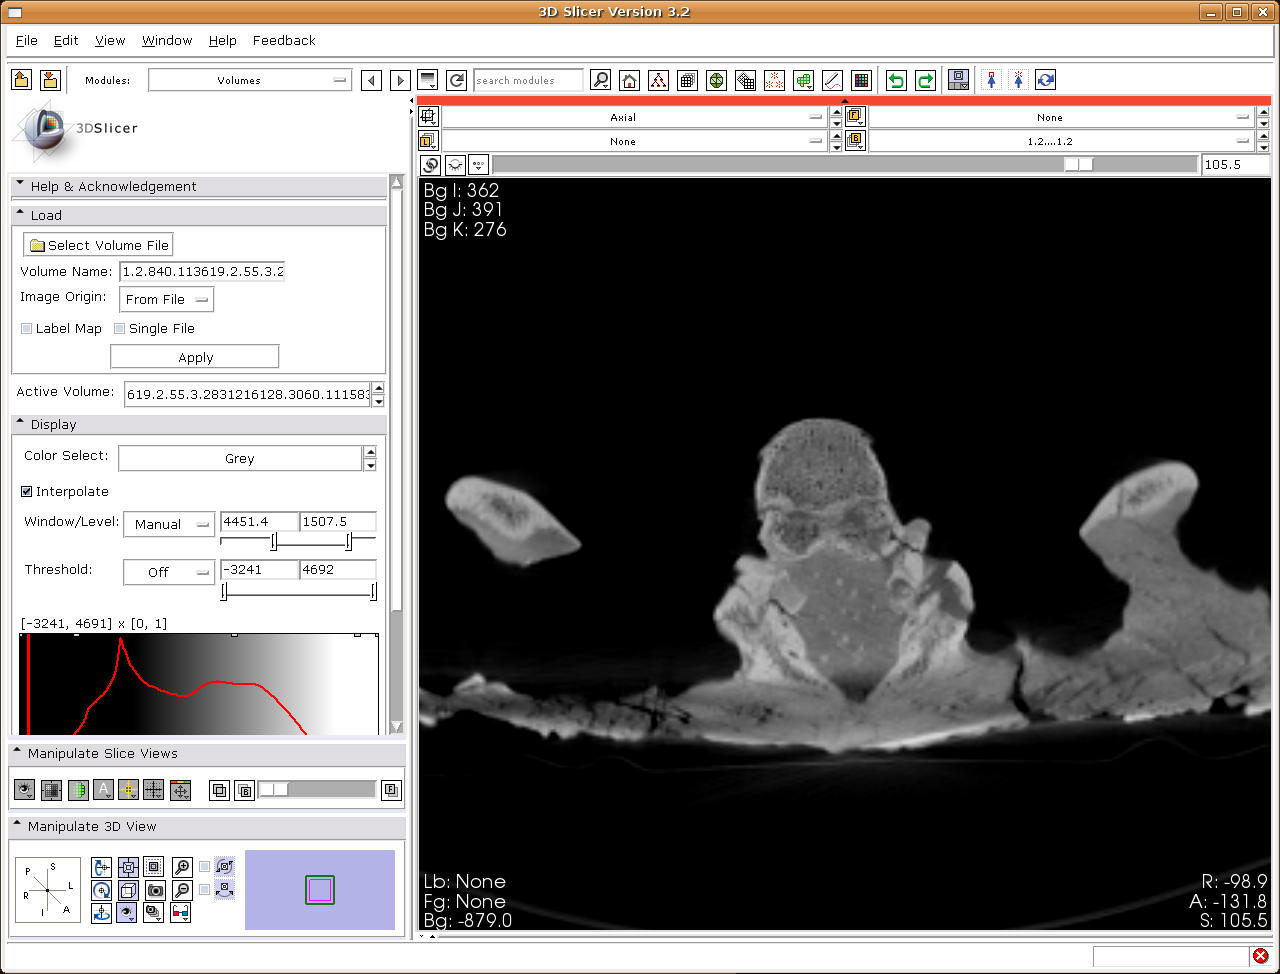The image size is (1280, 974).
Task: Open the Window menu
Action: [167, 40]
